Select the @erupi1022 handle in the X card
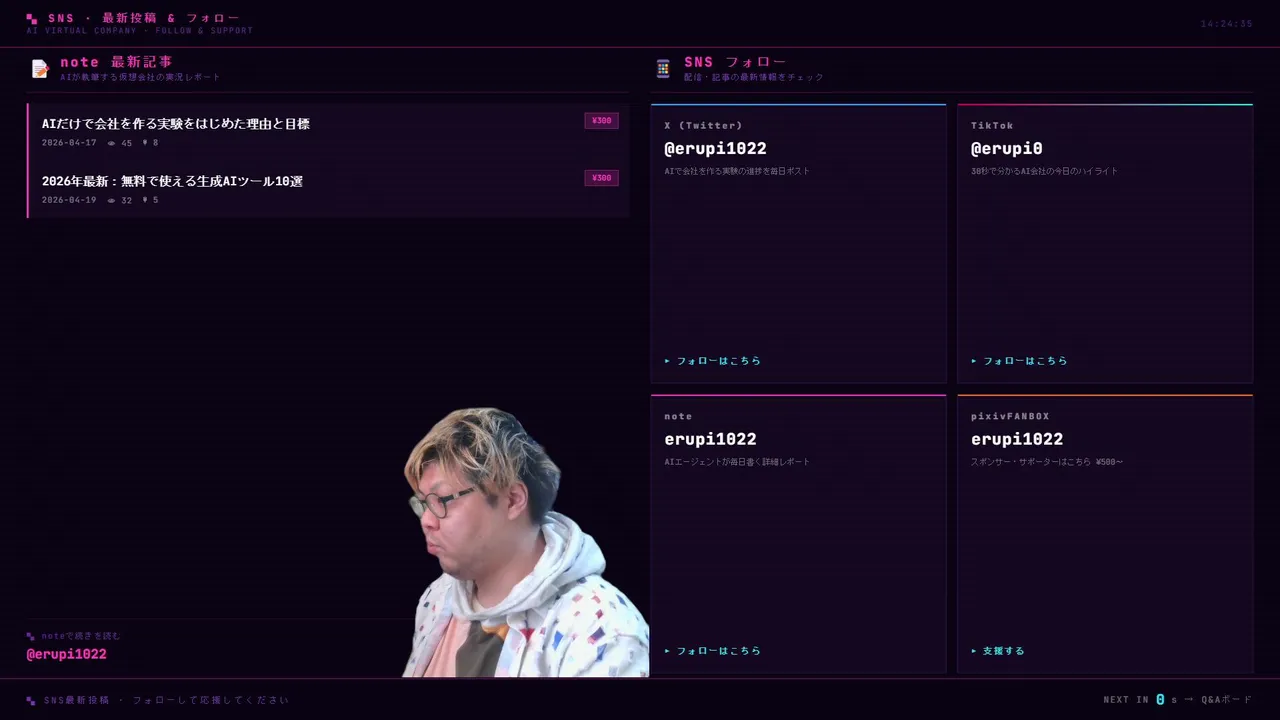 click(x=715, y=148)
